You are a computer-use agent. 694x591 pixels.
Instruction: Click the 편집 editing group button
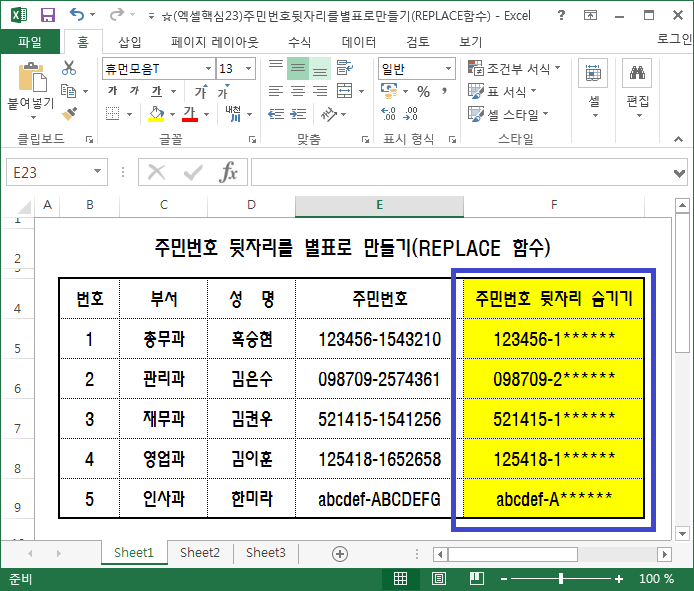pos(637,89)
